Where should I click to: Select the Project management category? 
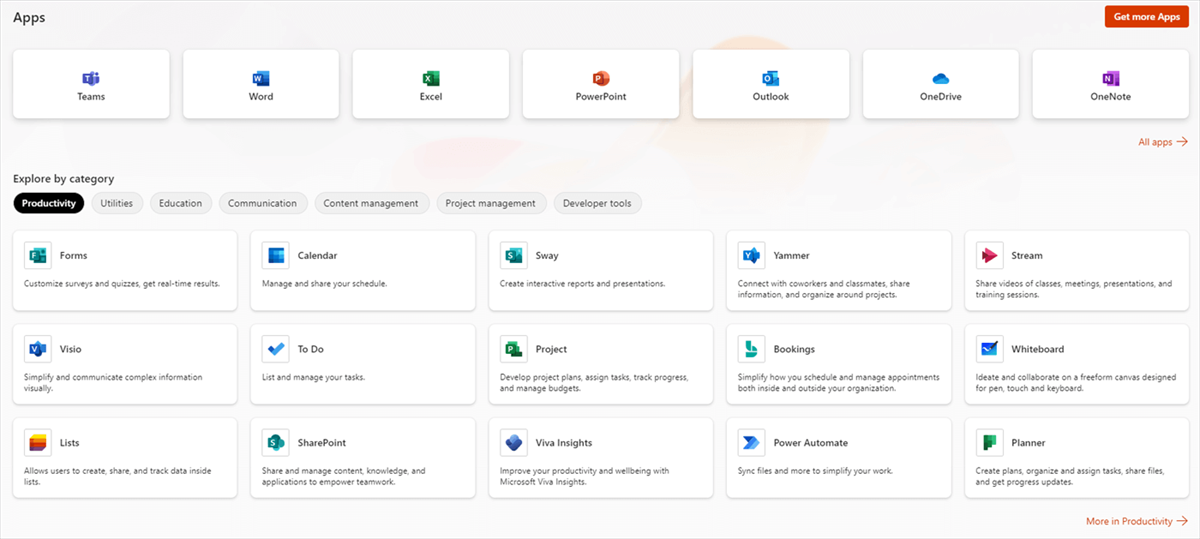(x=491, y=203)
